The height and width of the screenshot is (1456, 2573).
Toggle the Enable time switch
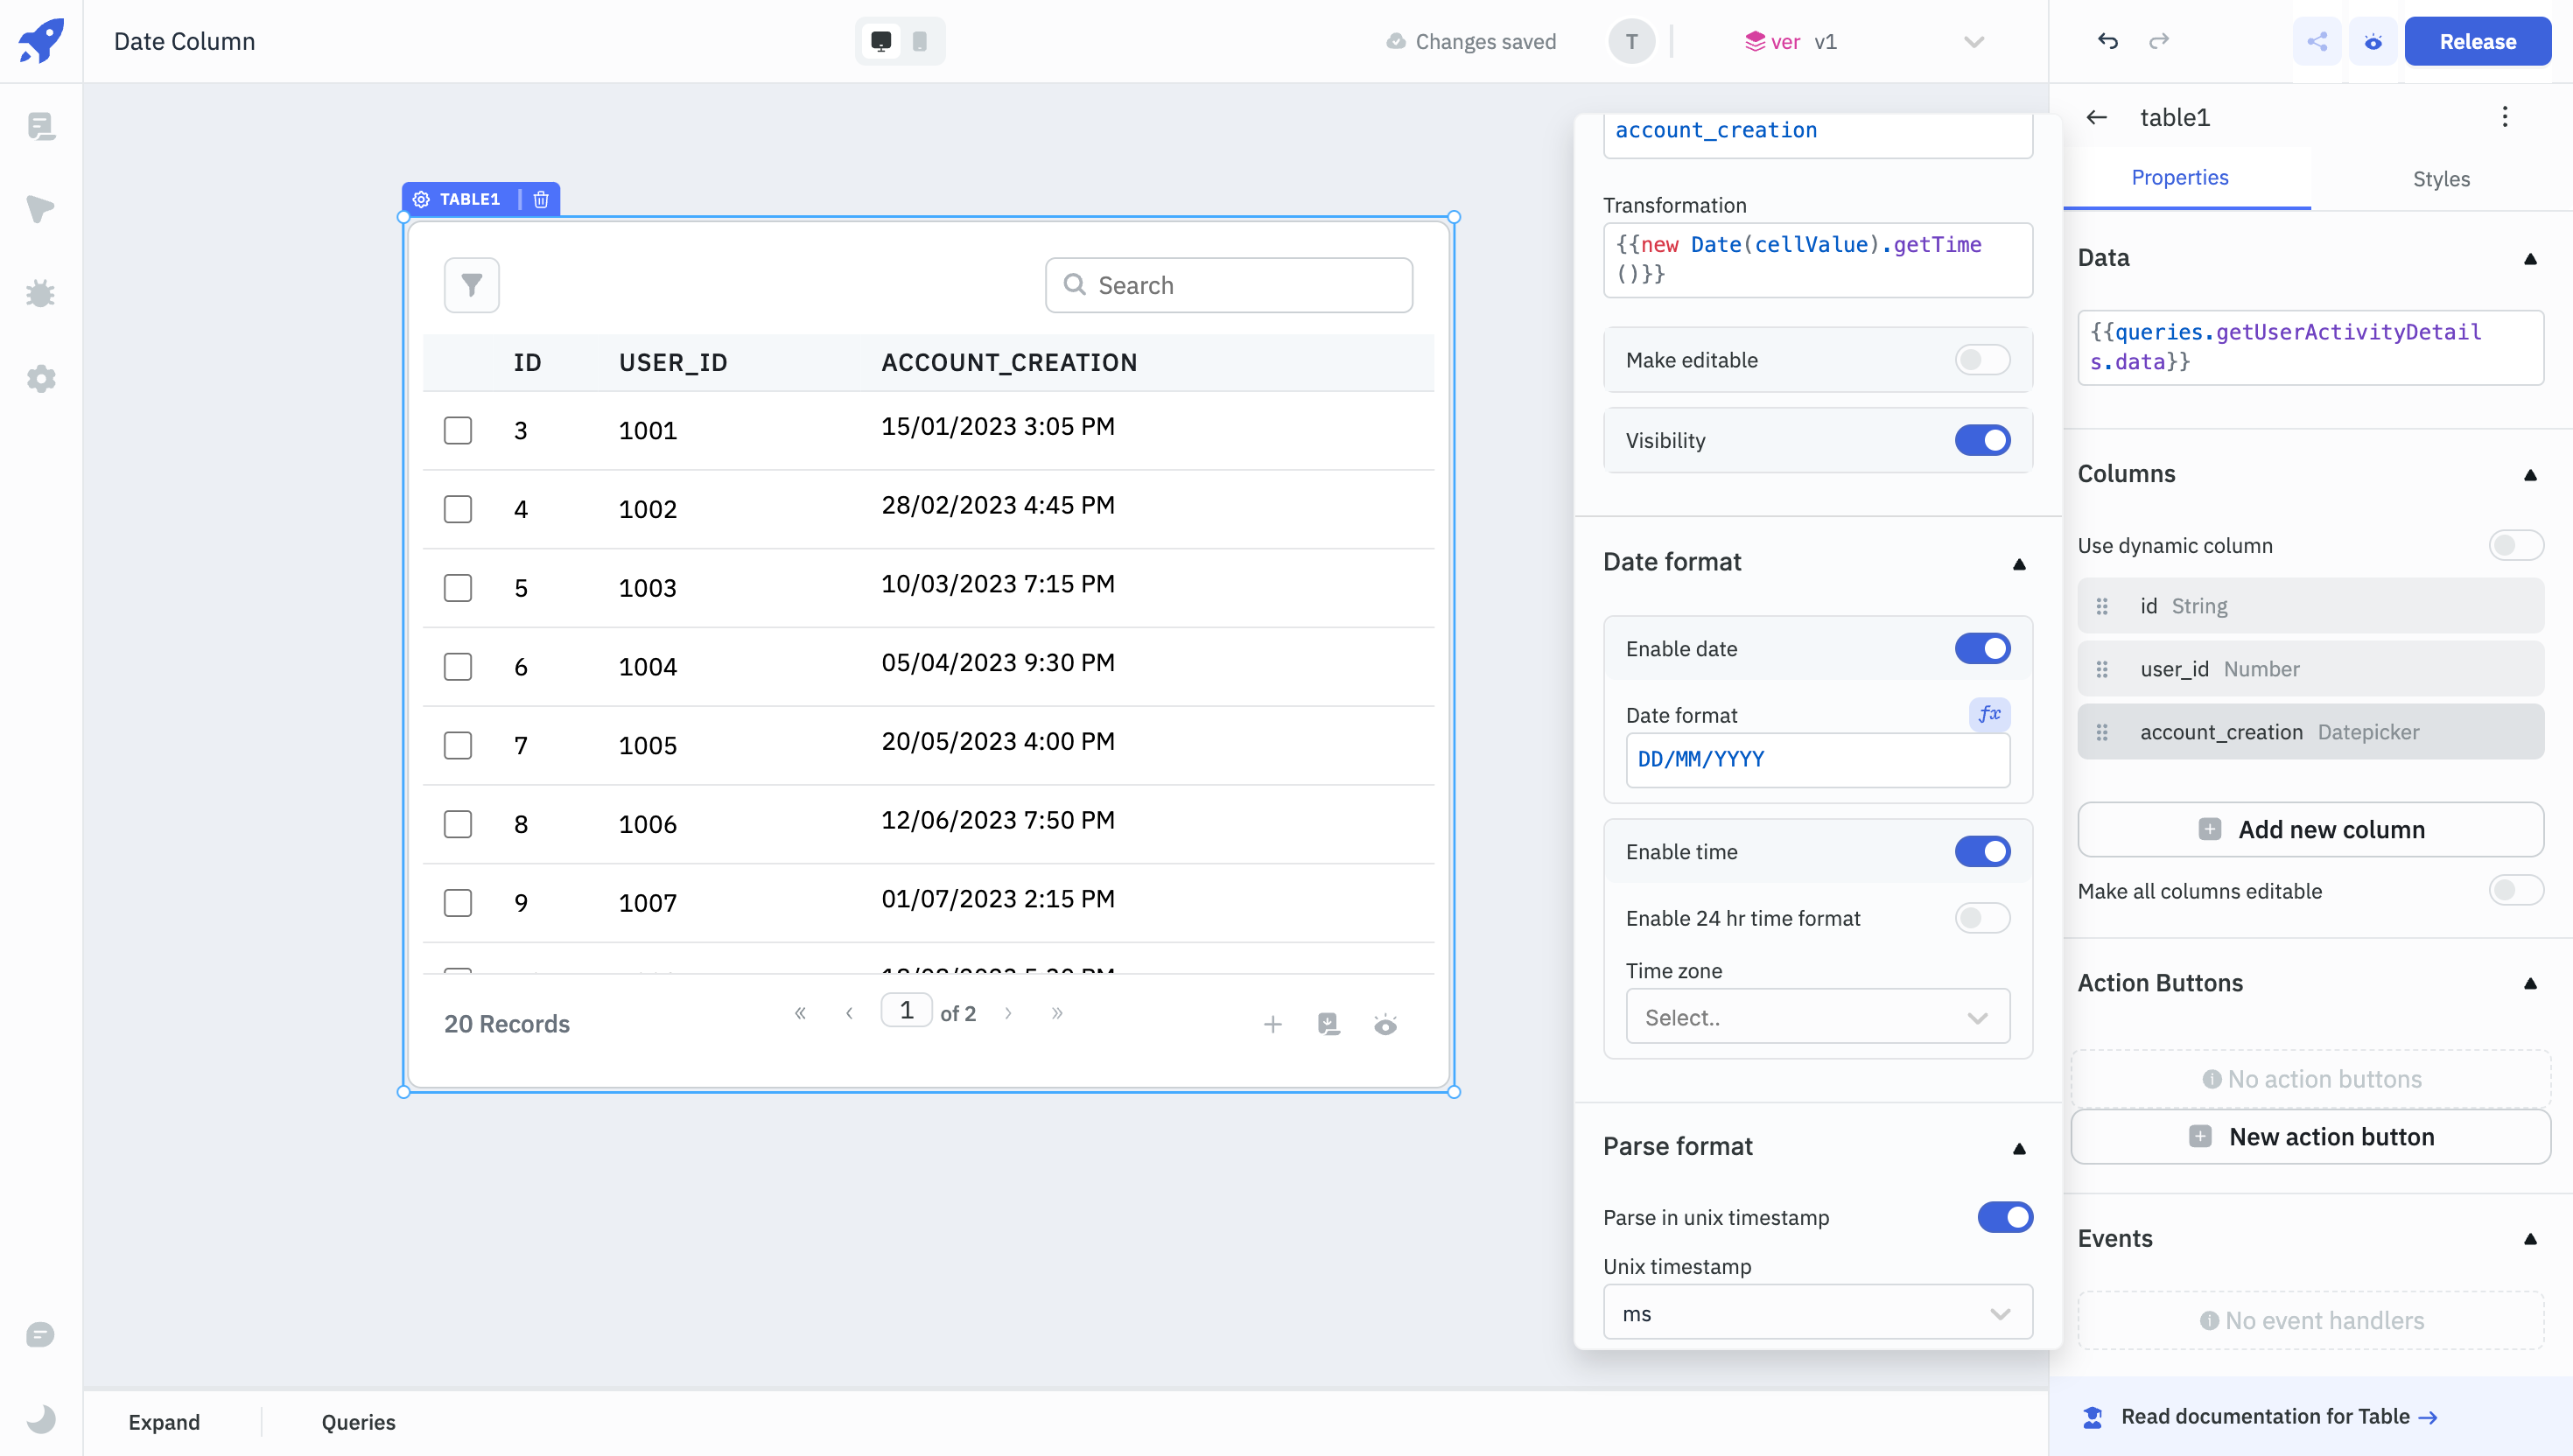[1981, 851]
